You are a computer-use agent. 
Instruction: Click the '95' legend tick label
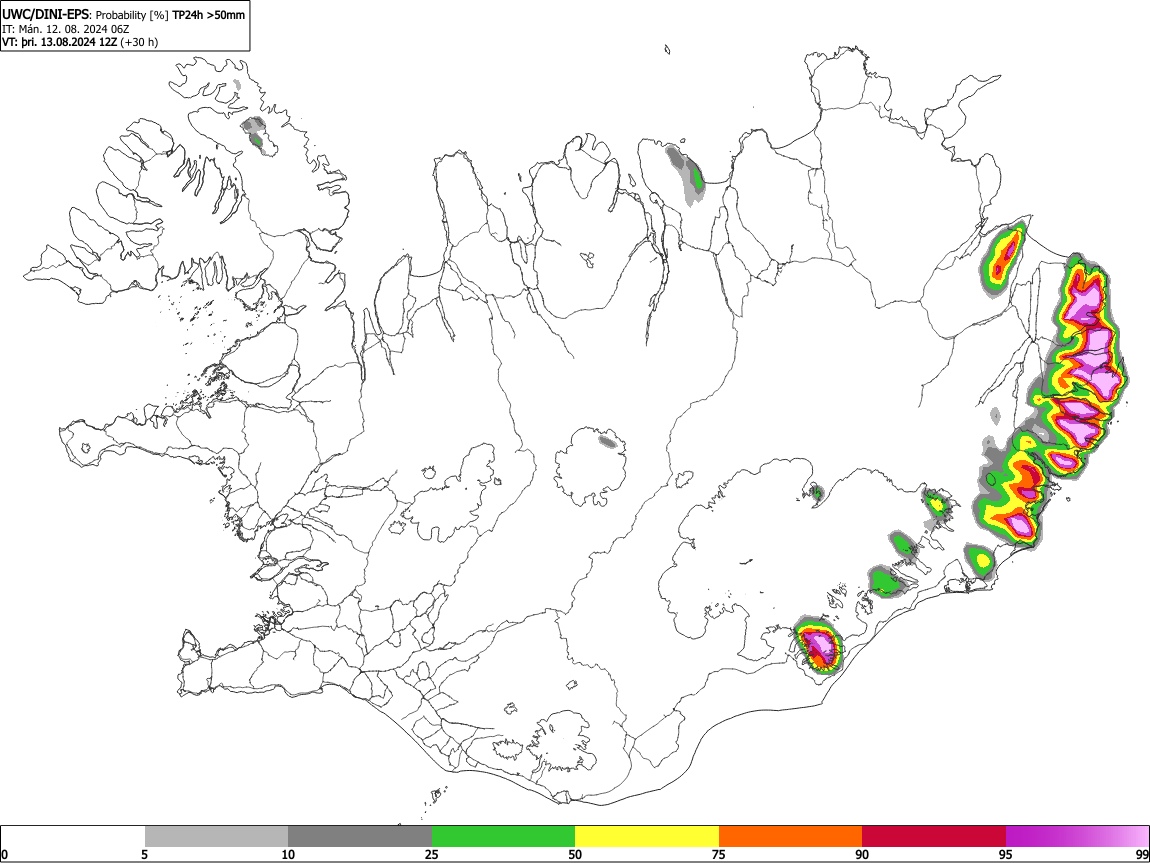[x=1006, y=854]
